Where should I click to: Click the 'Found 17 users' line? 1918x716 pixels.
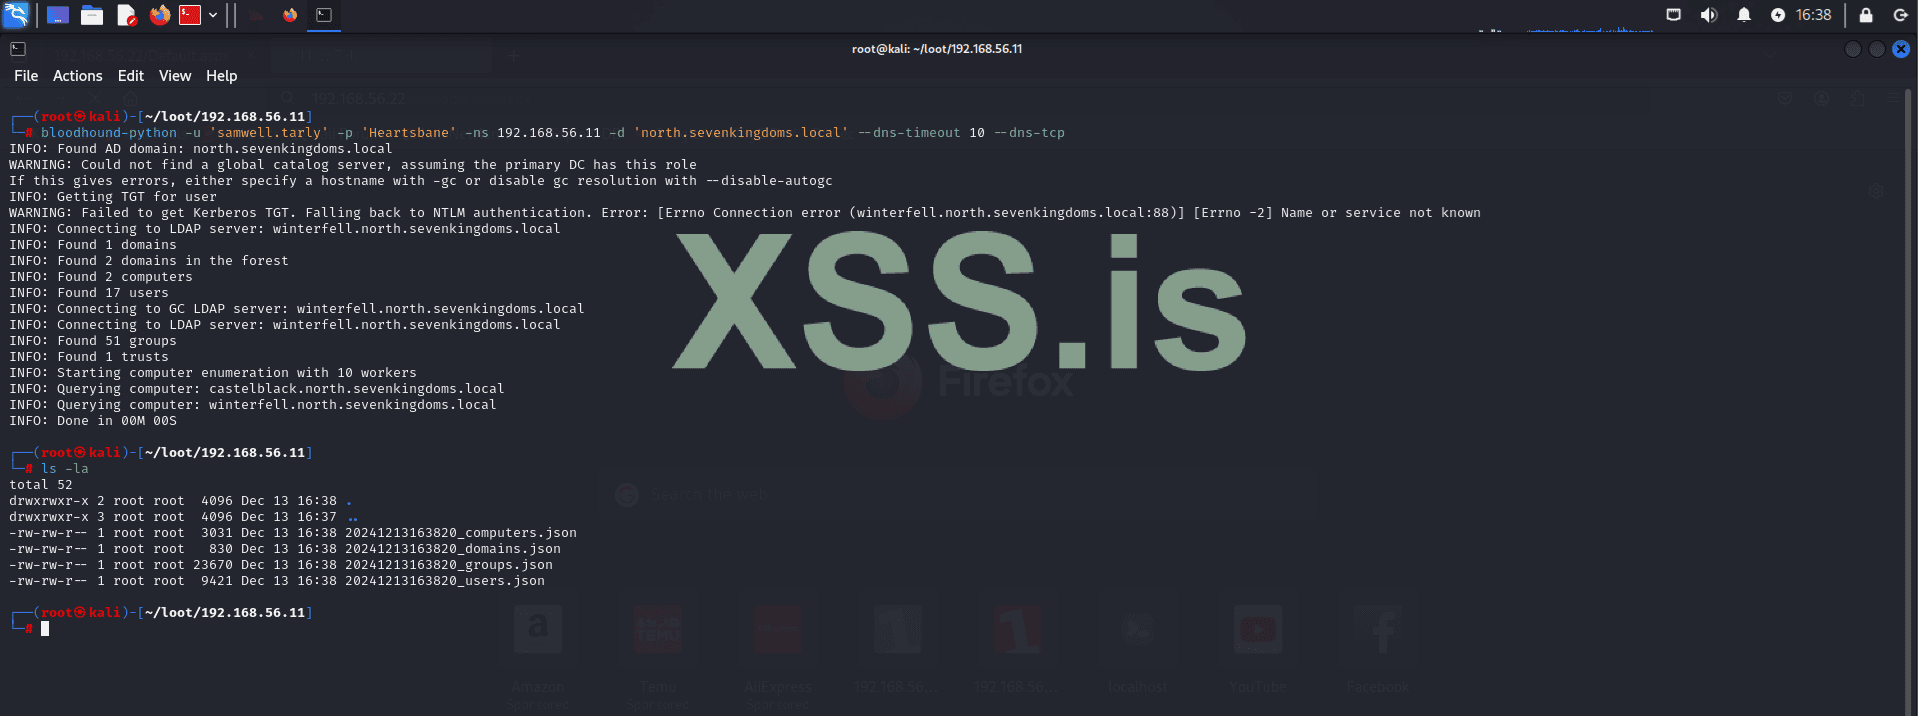point(89,293)
